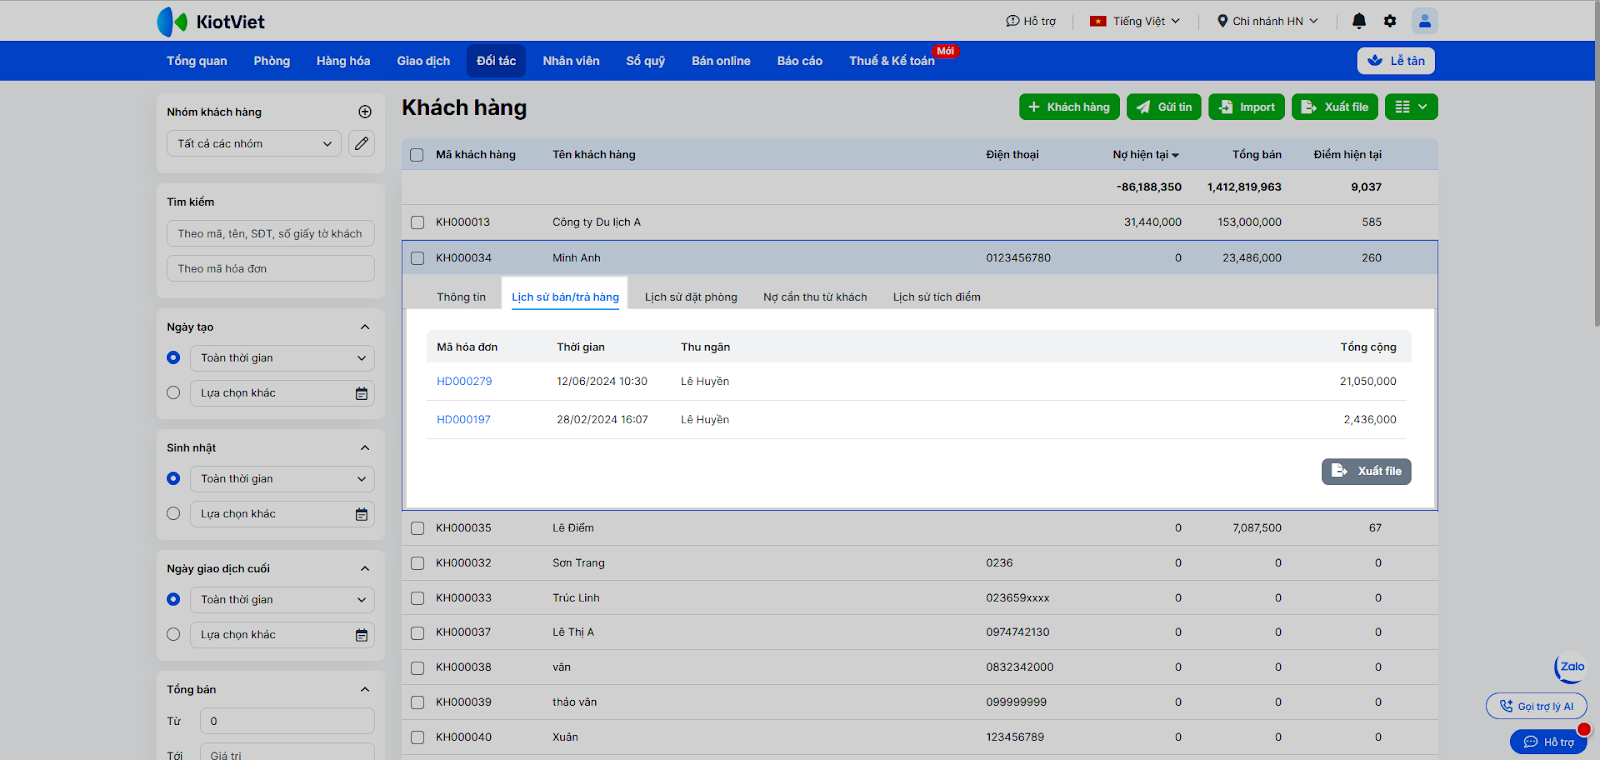Open the user account avatar icon
Image resolution: width=1600 pixels, height=760 pixels.
coord(1424,21)
